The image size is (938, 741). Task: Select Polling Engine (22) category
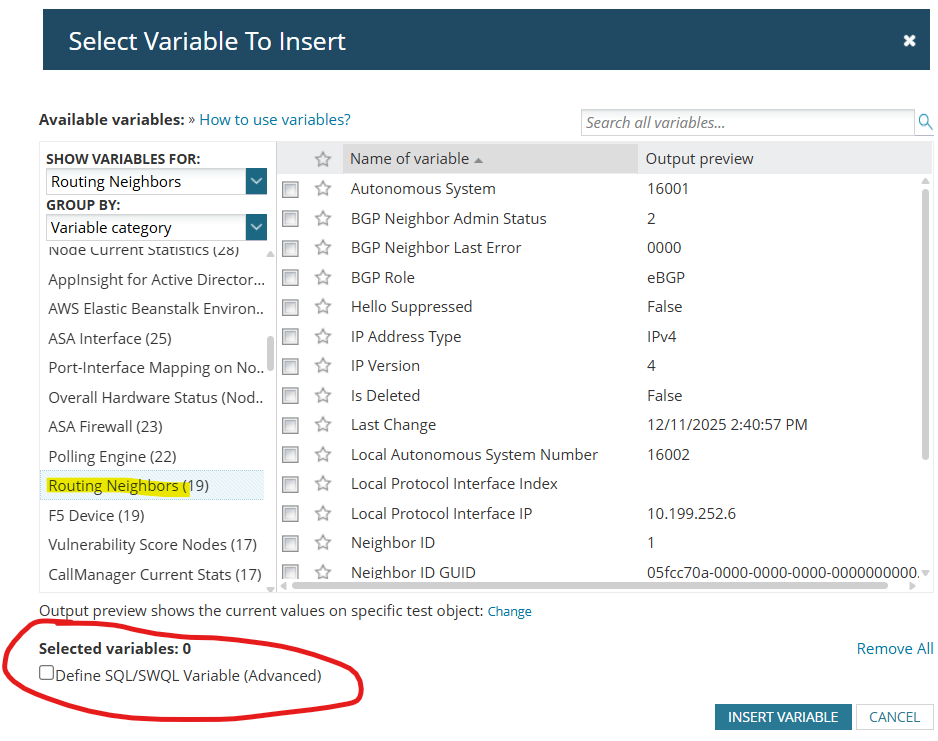tap(112, 456)
